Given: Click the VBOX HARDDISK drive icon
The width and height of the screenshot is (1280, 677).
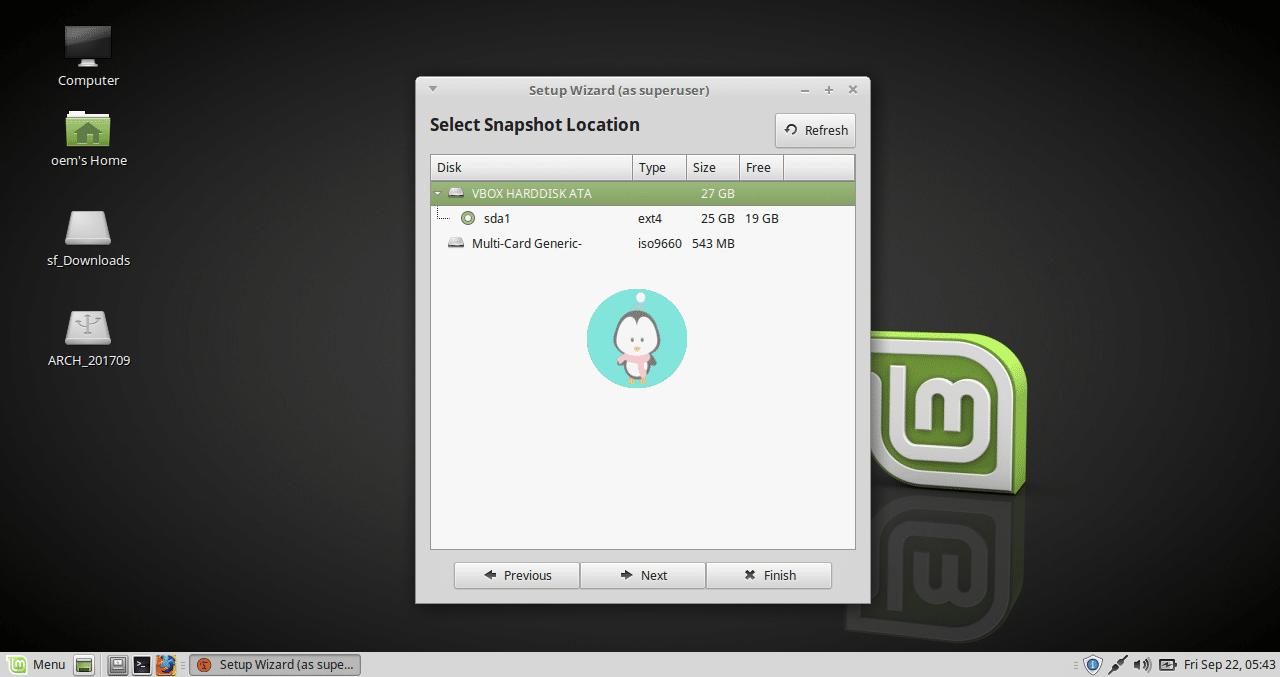Looking at the screenshot, I should 456,193.
